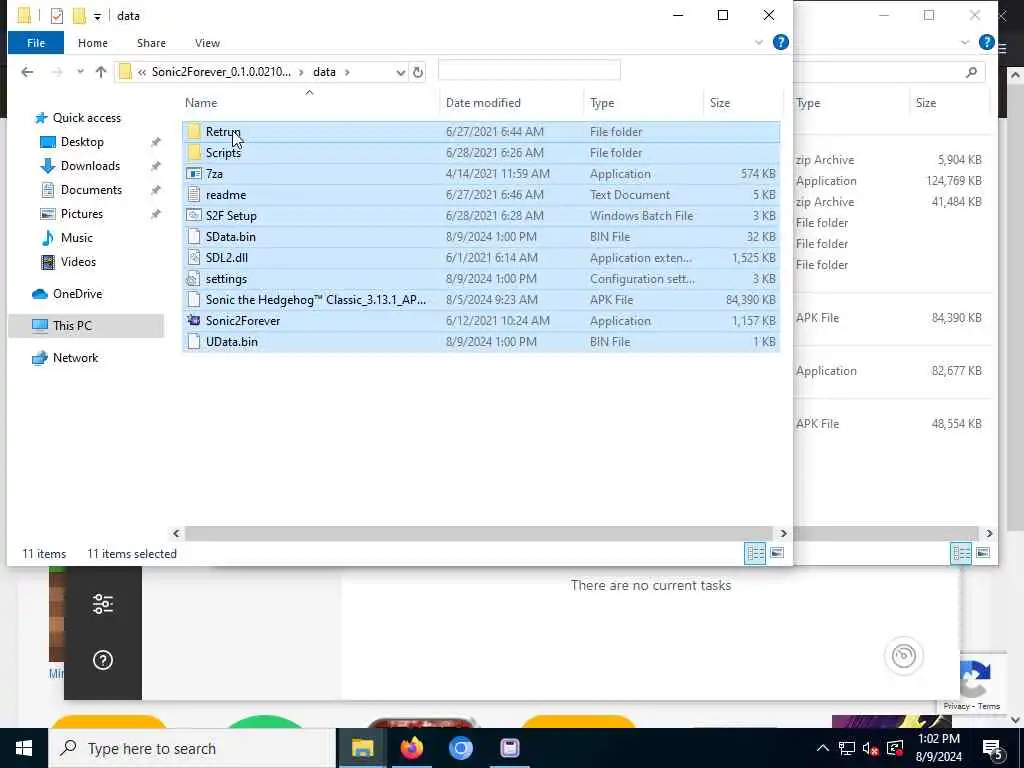Expand the ribbon in the background Explorer window
The width and height of the screenshot is (1024, 768).
tap(965, 42)
